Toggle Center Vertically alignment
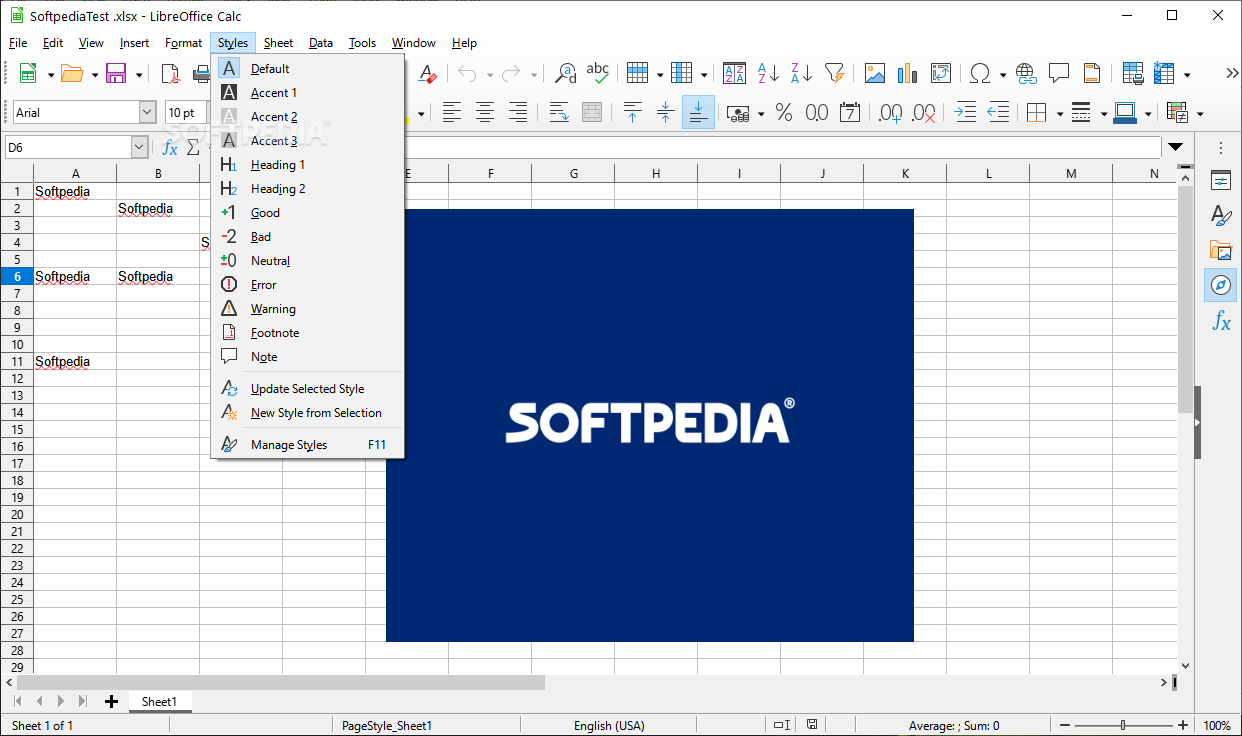Image resolution: width=1242 pixels, height=736 pixels. [x=665, y=113]
